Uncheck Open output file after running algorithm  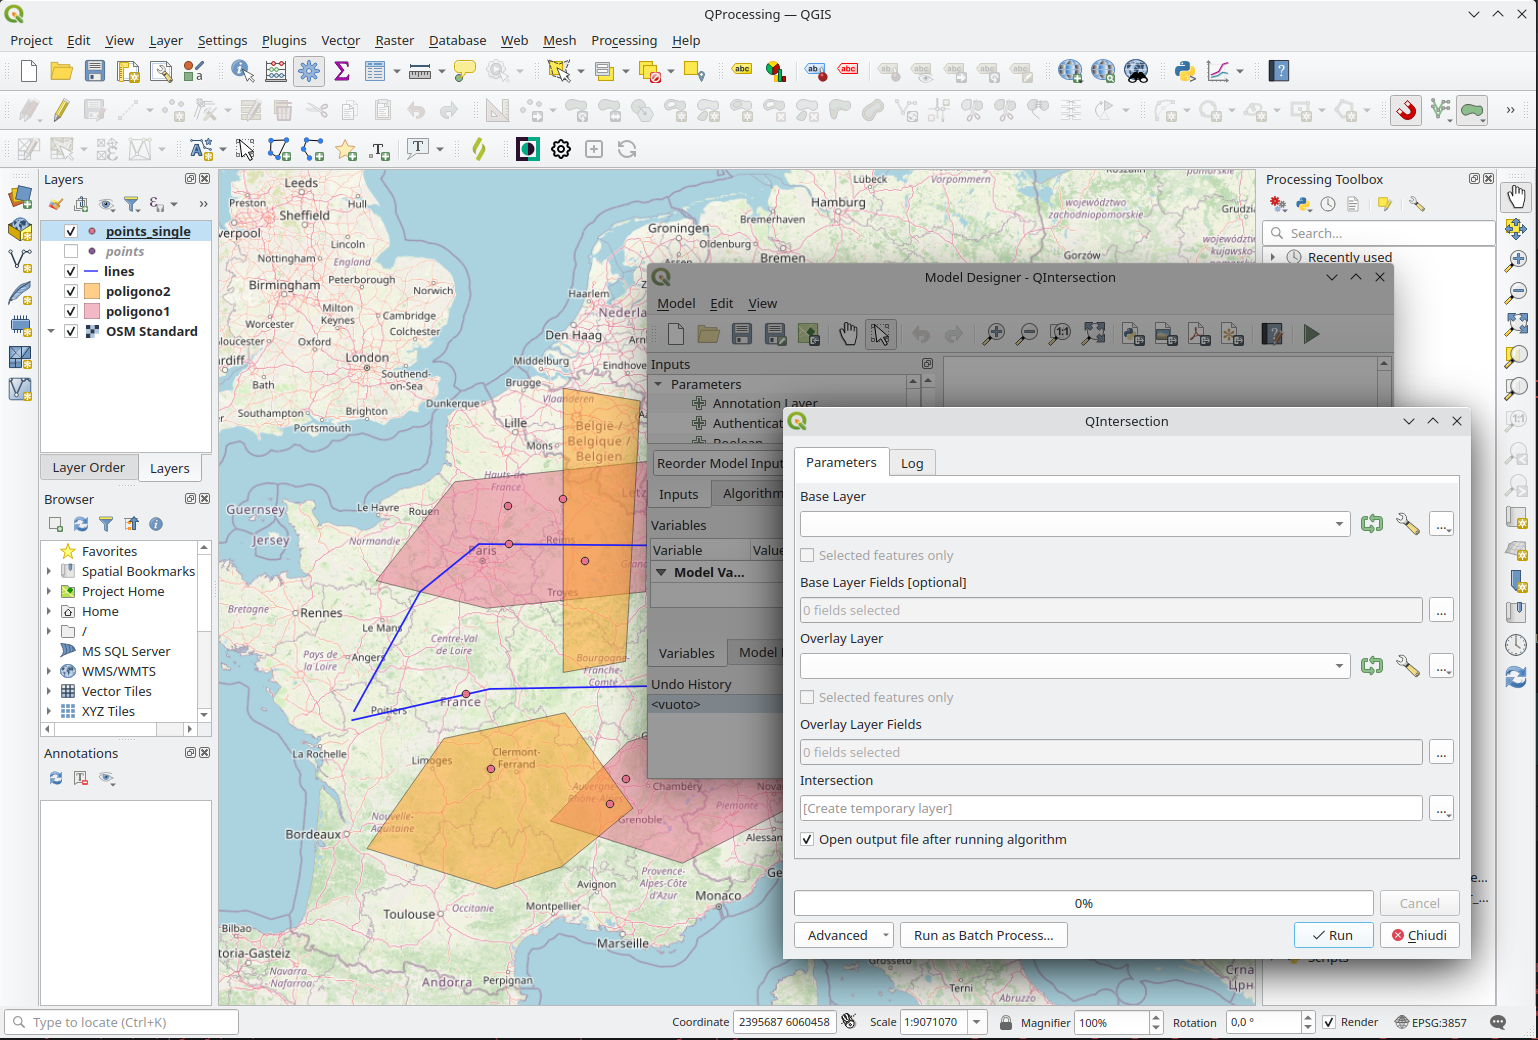(807, 840)
